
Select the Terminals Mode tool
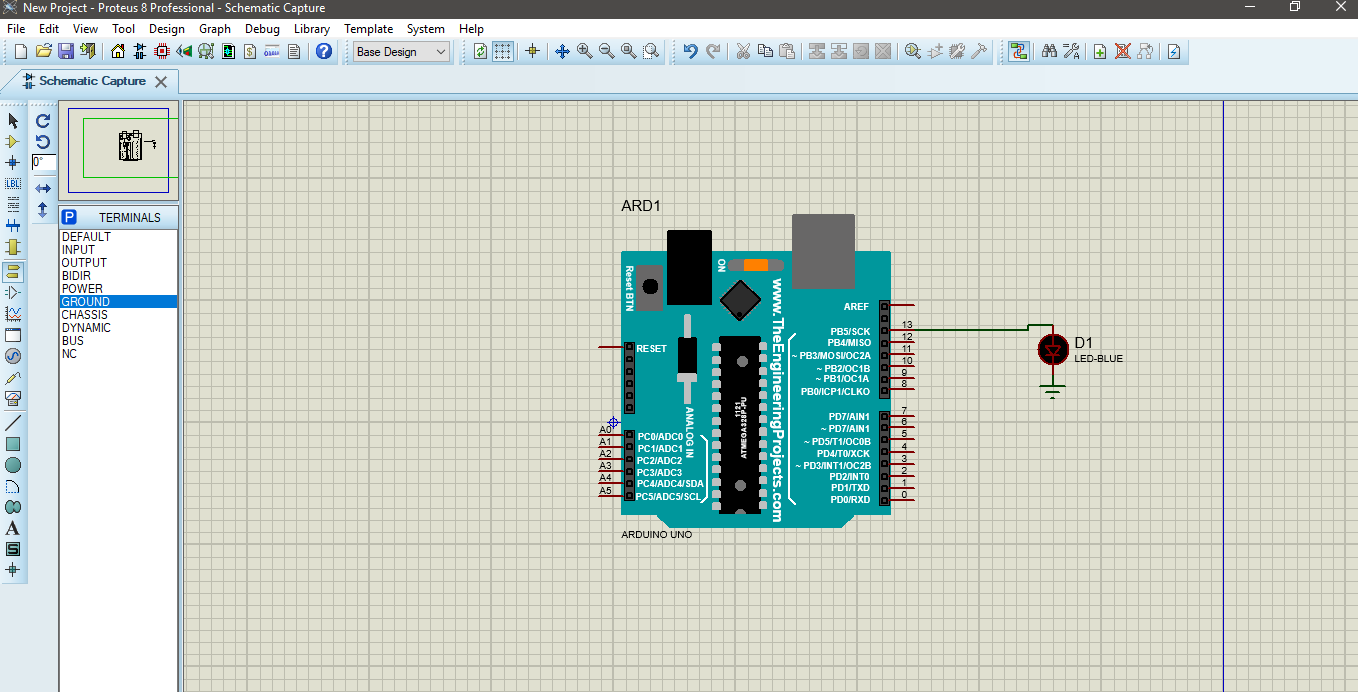13,271
